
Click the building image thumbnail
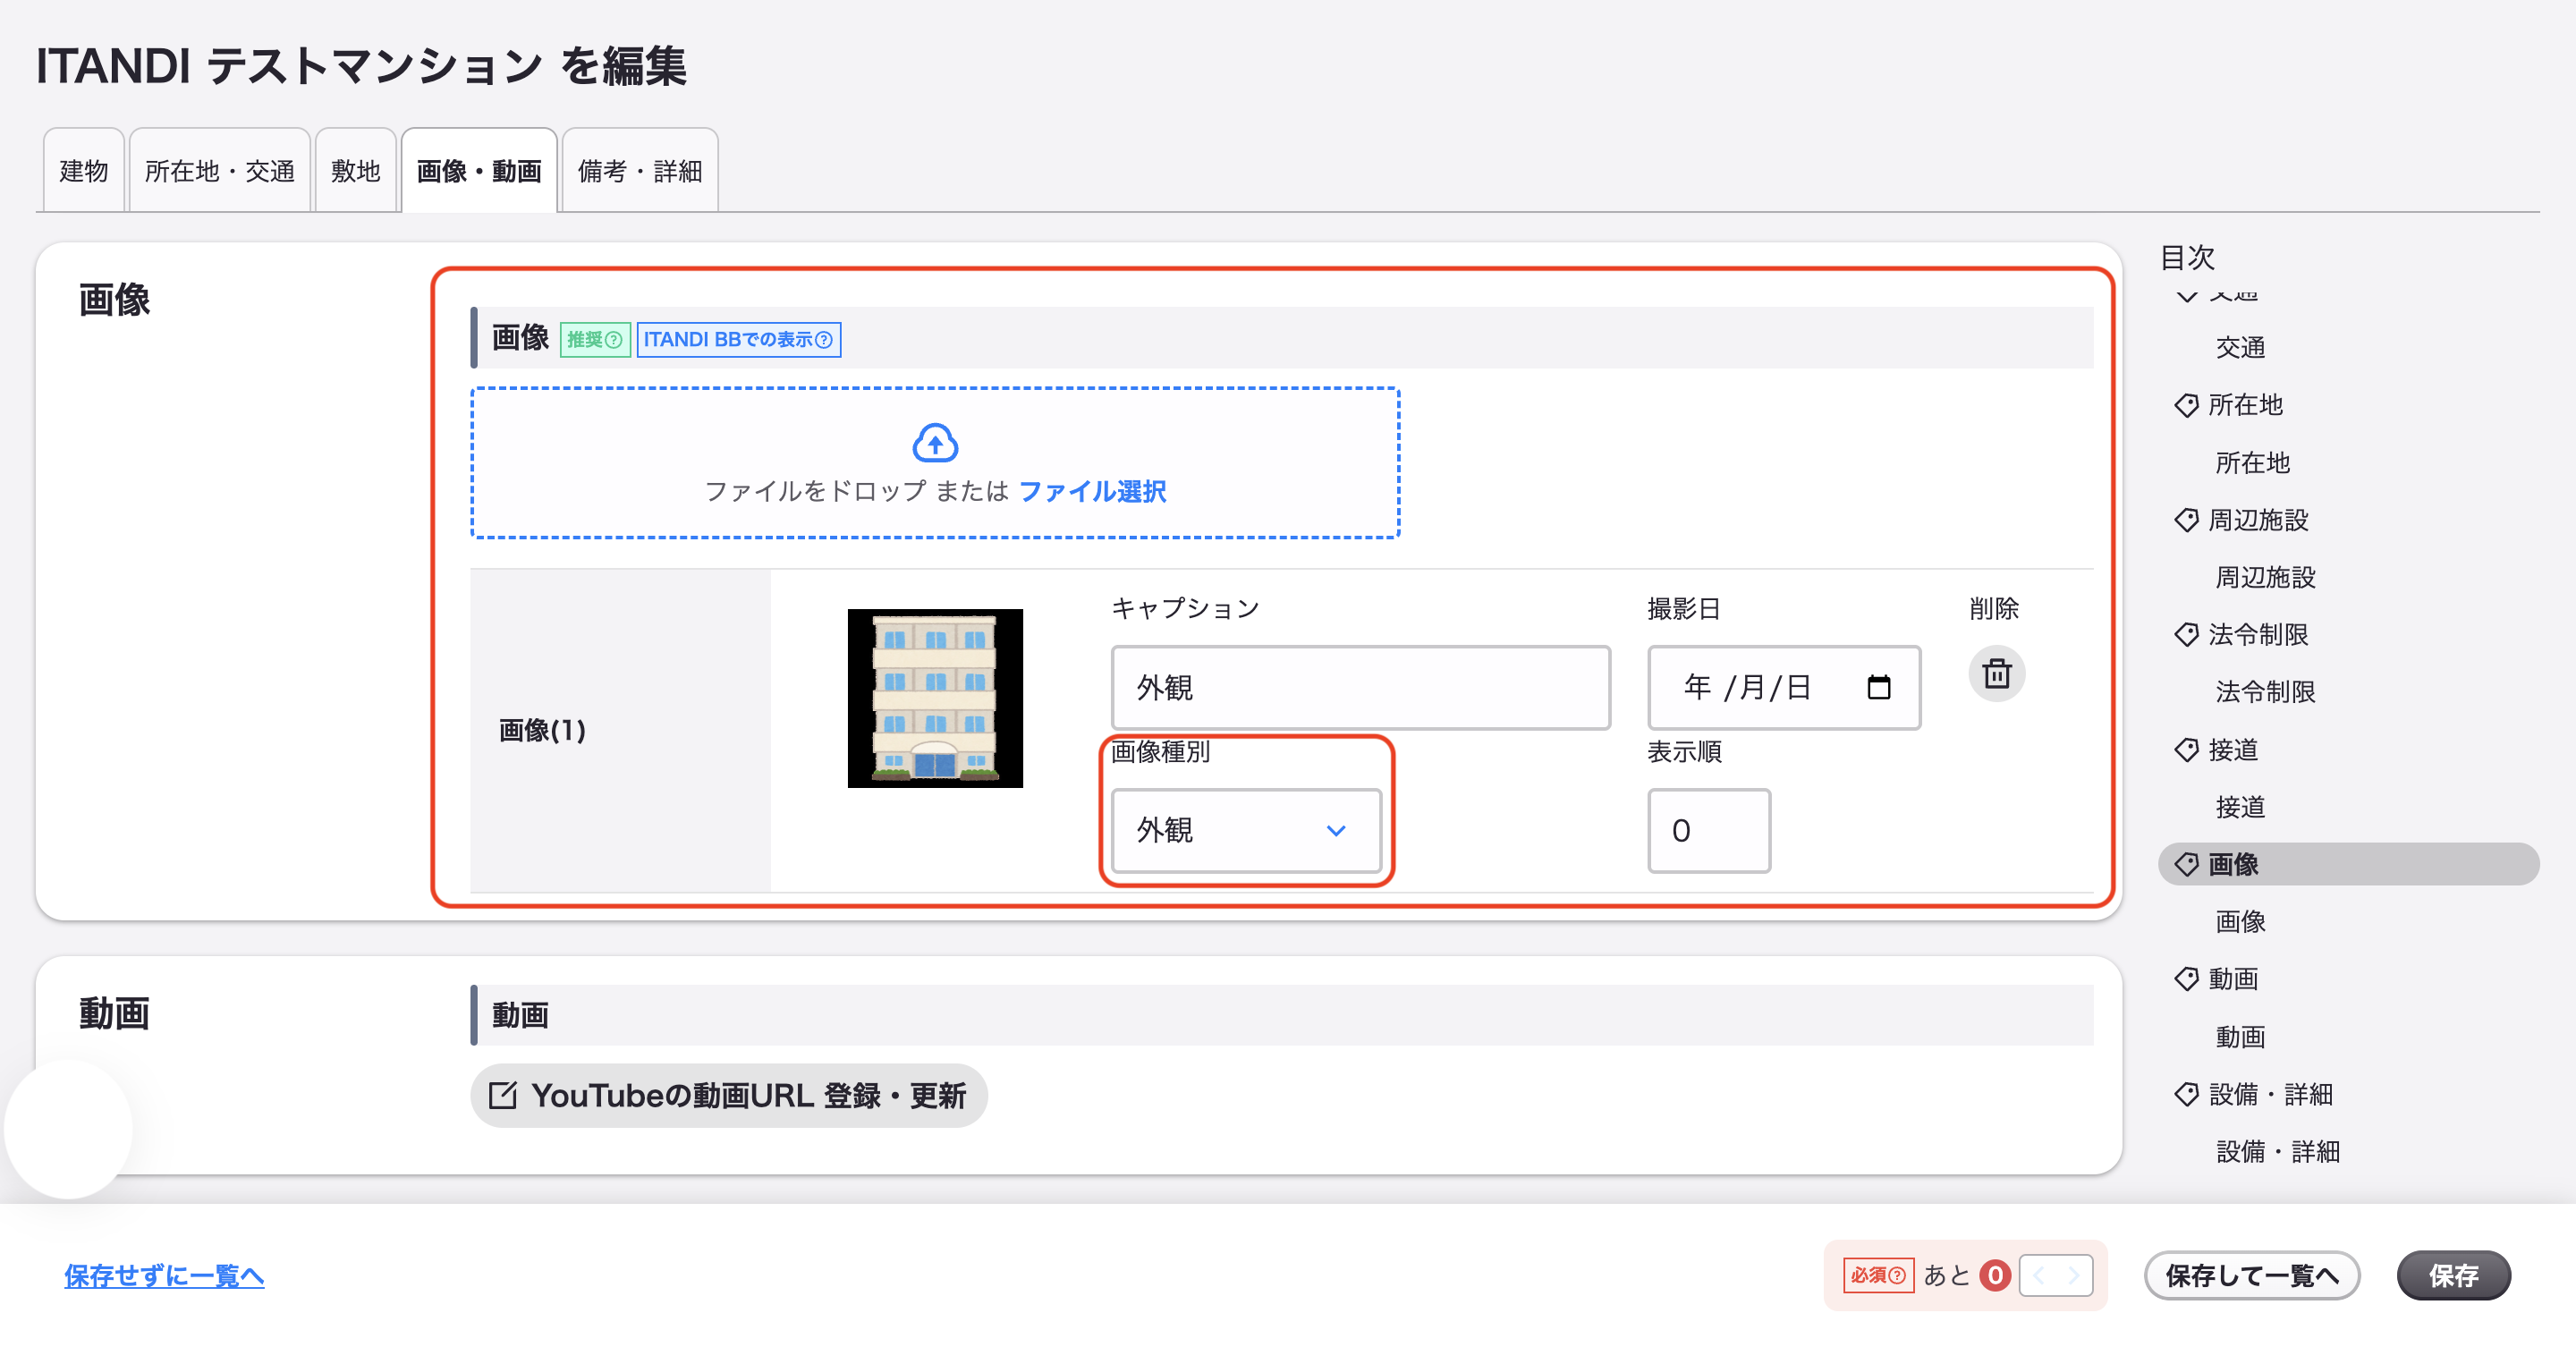tap(935, 698)
